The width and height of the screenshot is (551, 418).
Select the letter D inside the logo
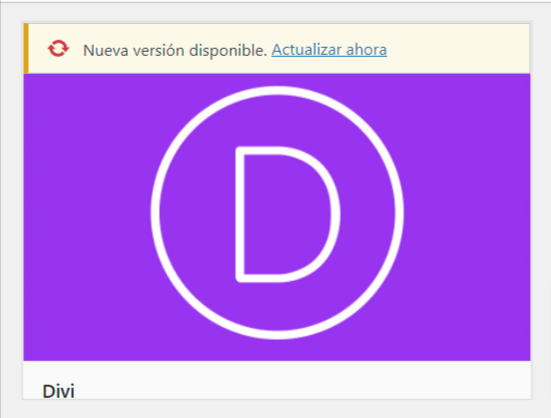point(287,214)
